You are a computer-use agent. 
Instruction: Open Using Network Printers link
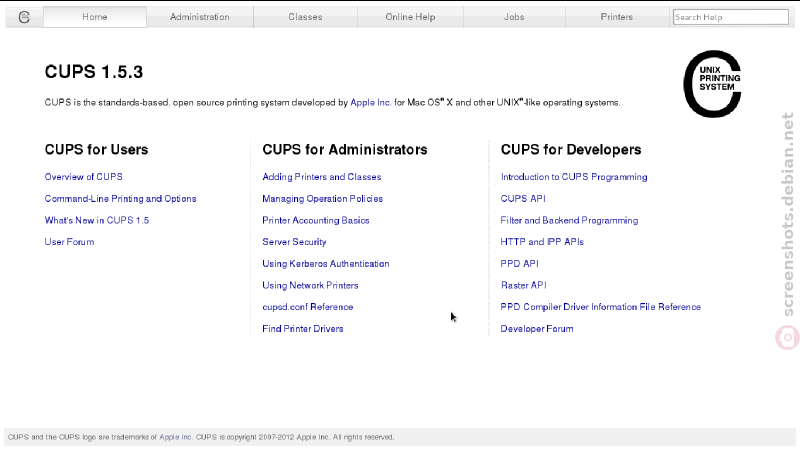point(310,285)
